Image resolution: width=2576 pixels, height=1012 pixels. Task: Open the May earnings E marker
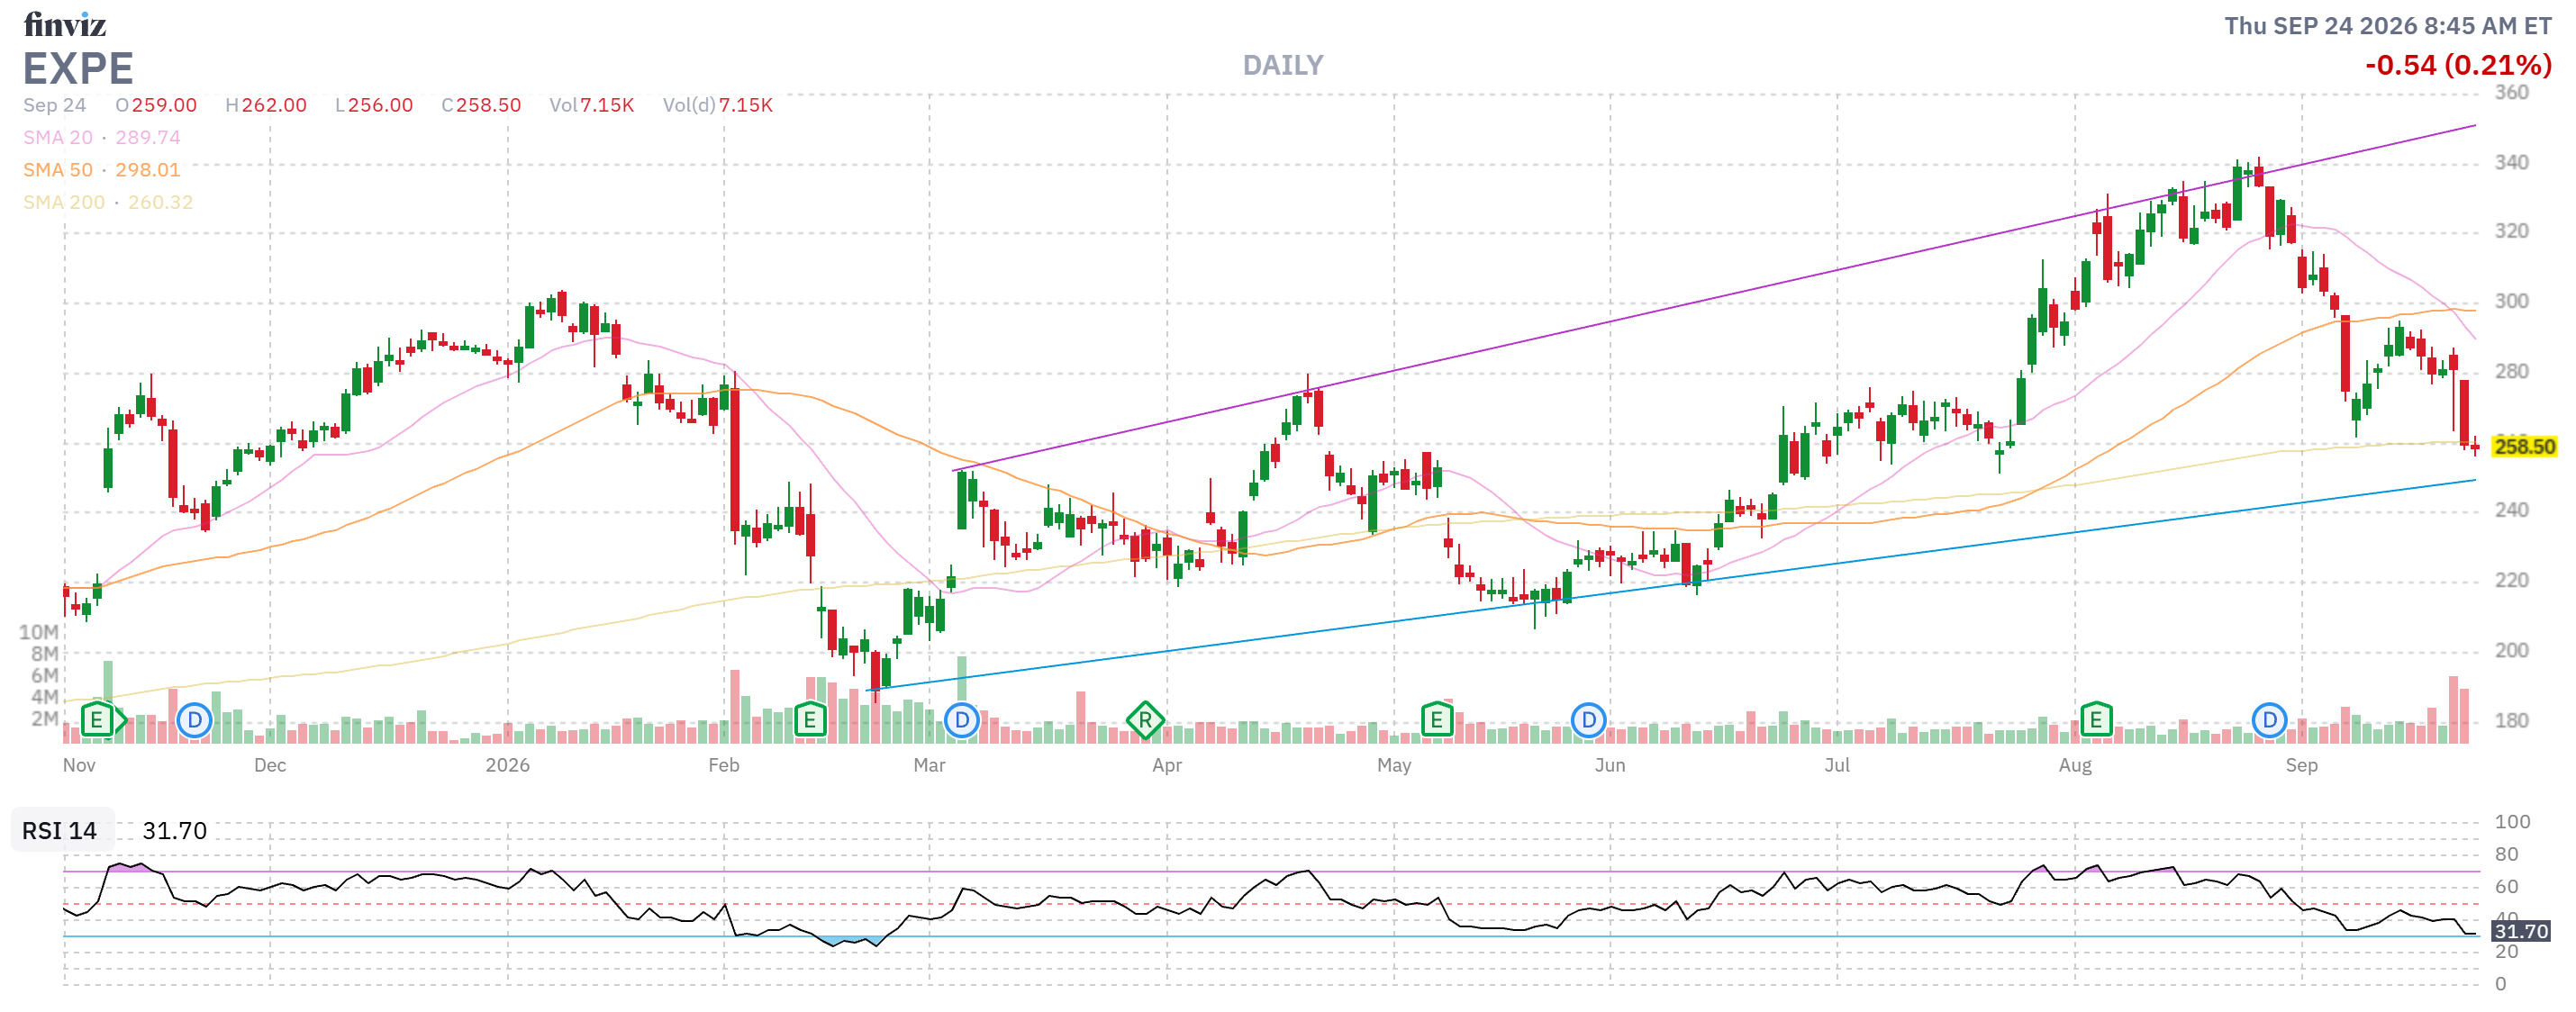(1436, 719)
